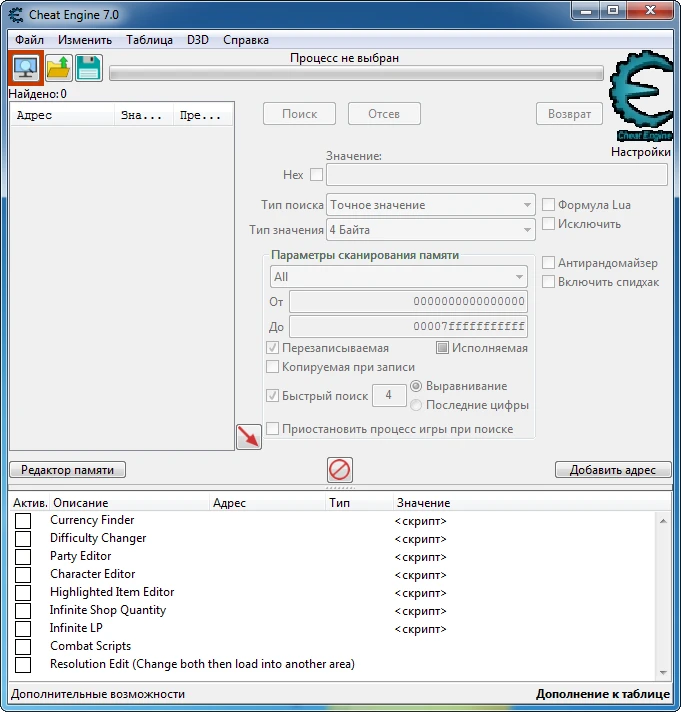The image size is (681, 712).
Task: Toggle Копируемая при записи checkbox
Action: tap(272, 366)
